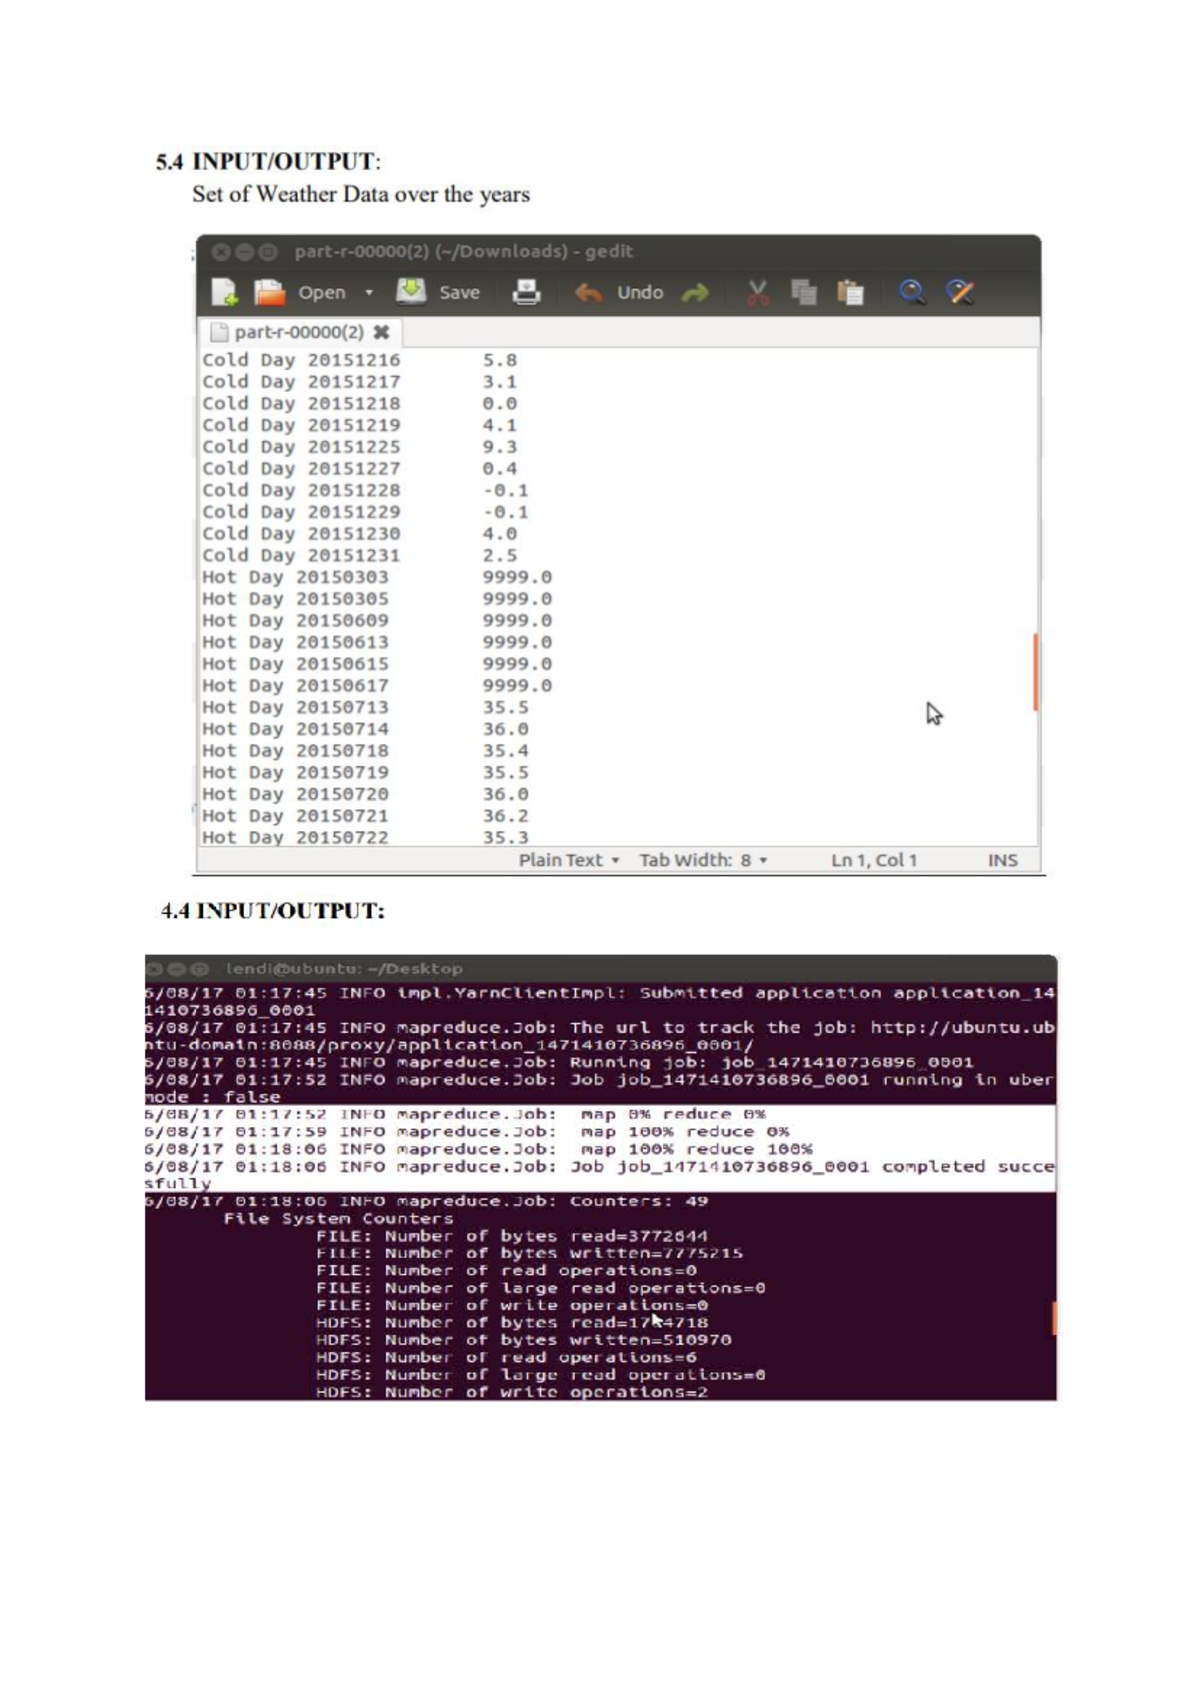
Task: Click the value 36.2 for 20150721
Action: click(x=506, y=816)
